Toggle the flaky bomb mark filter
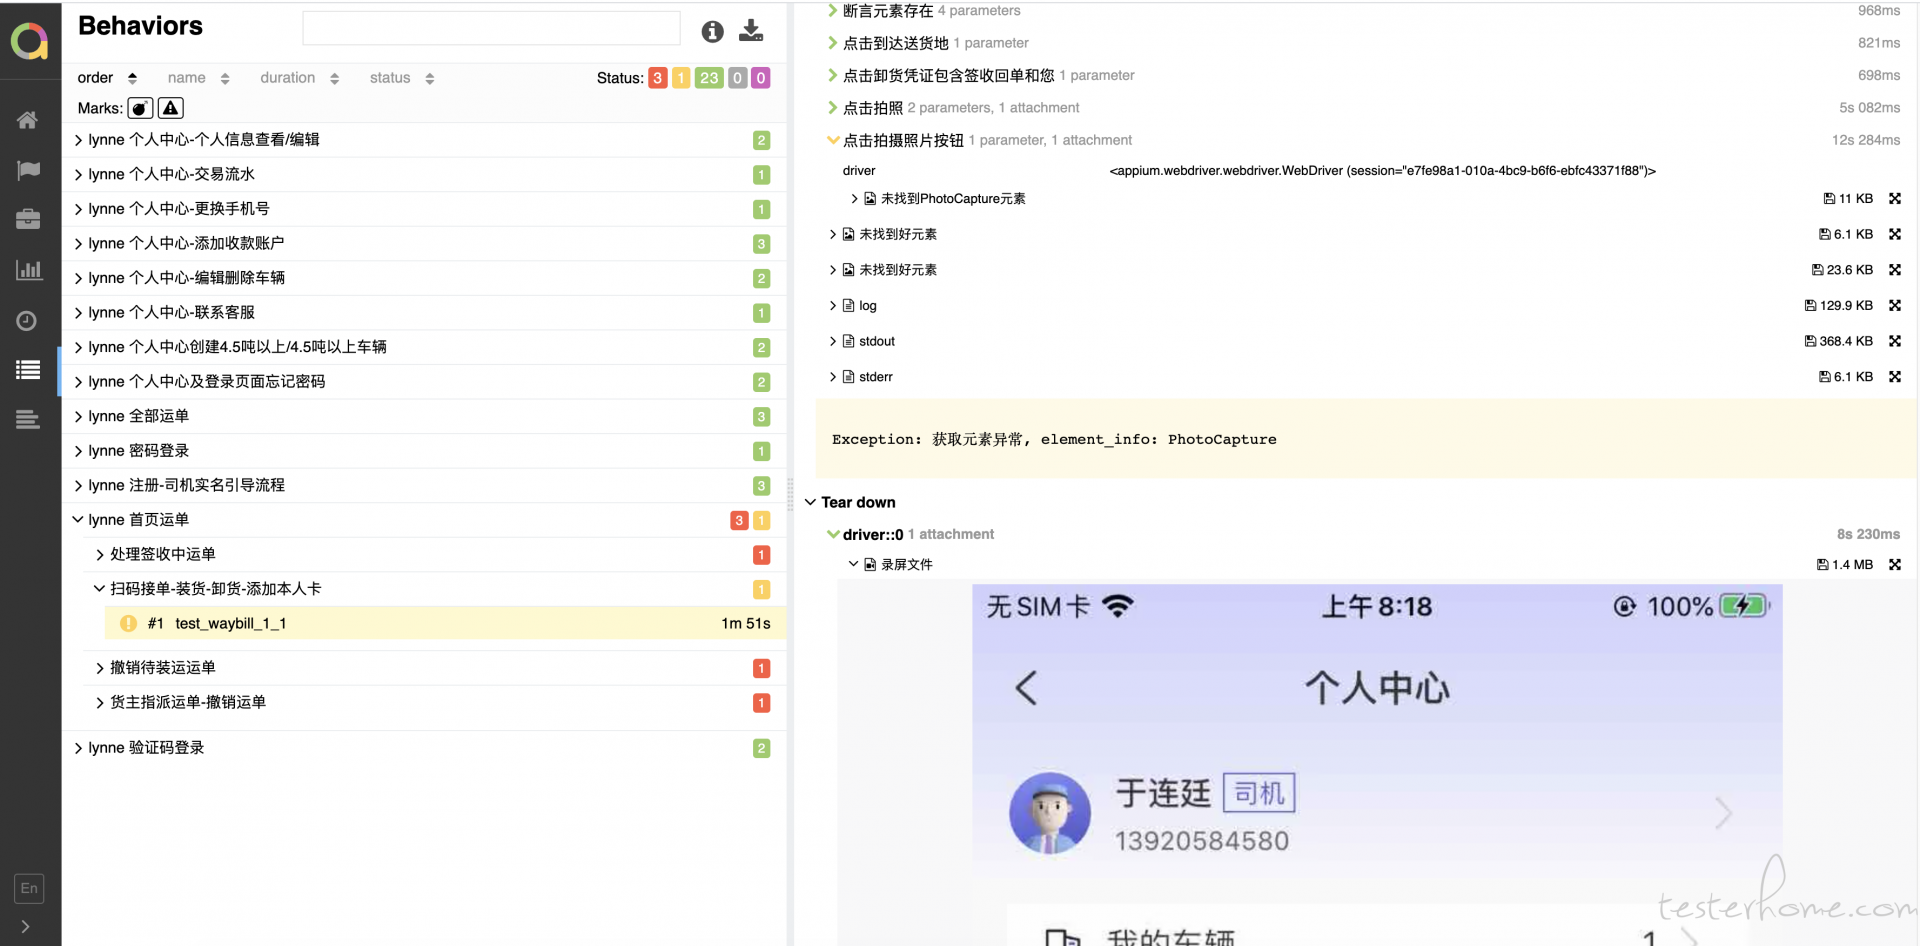1920x946 pixels. [141, 108]
